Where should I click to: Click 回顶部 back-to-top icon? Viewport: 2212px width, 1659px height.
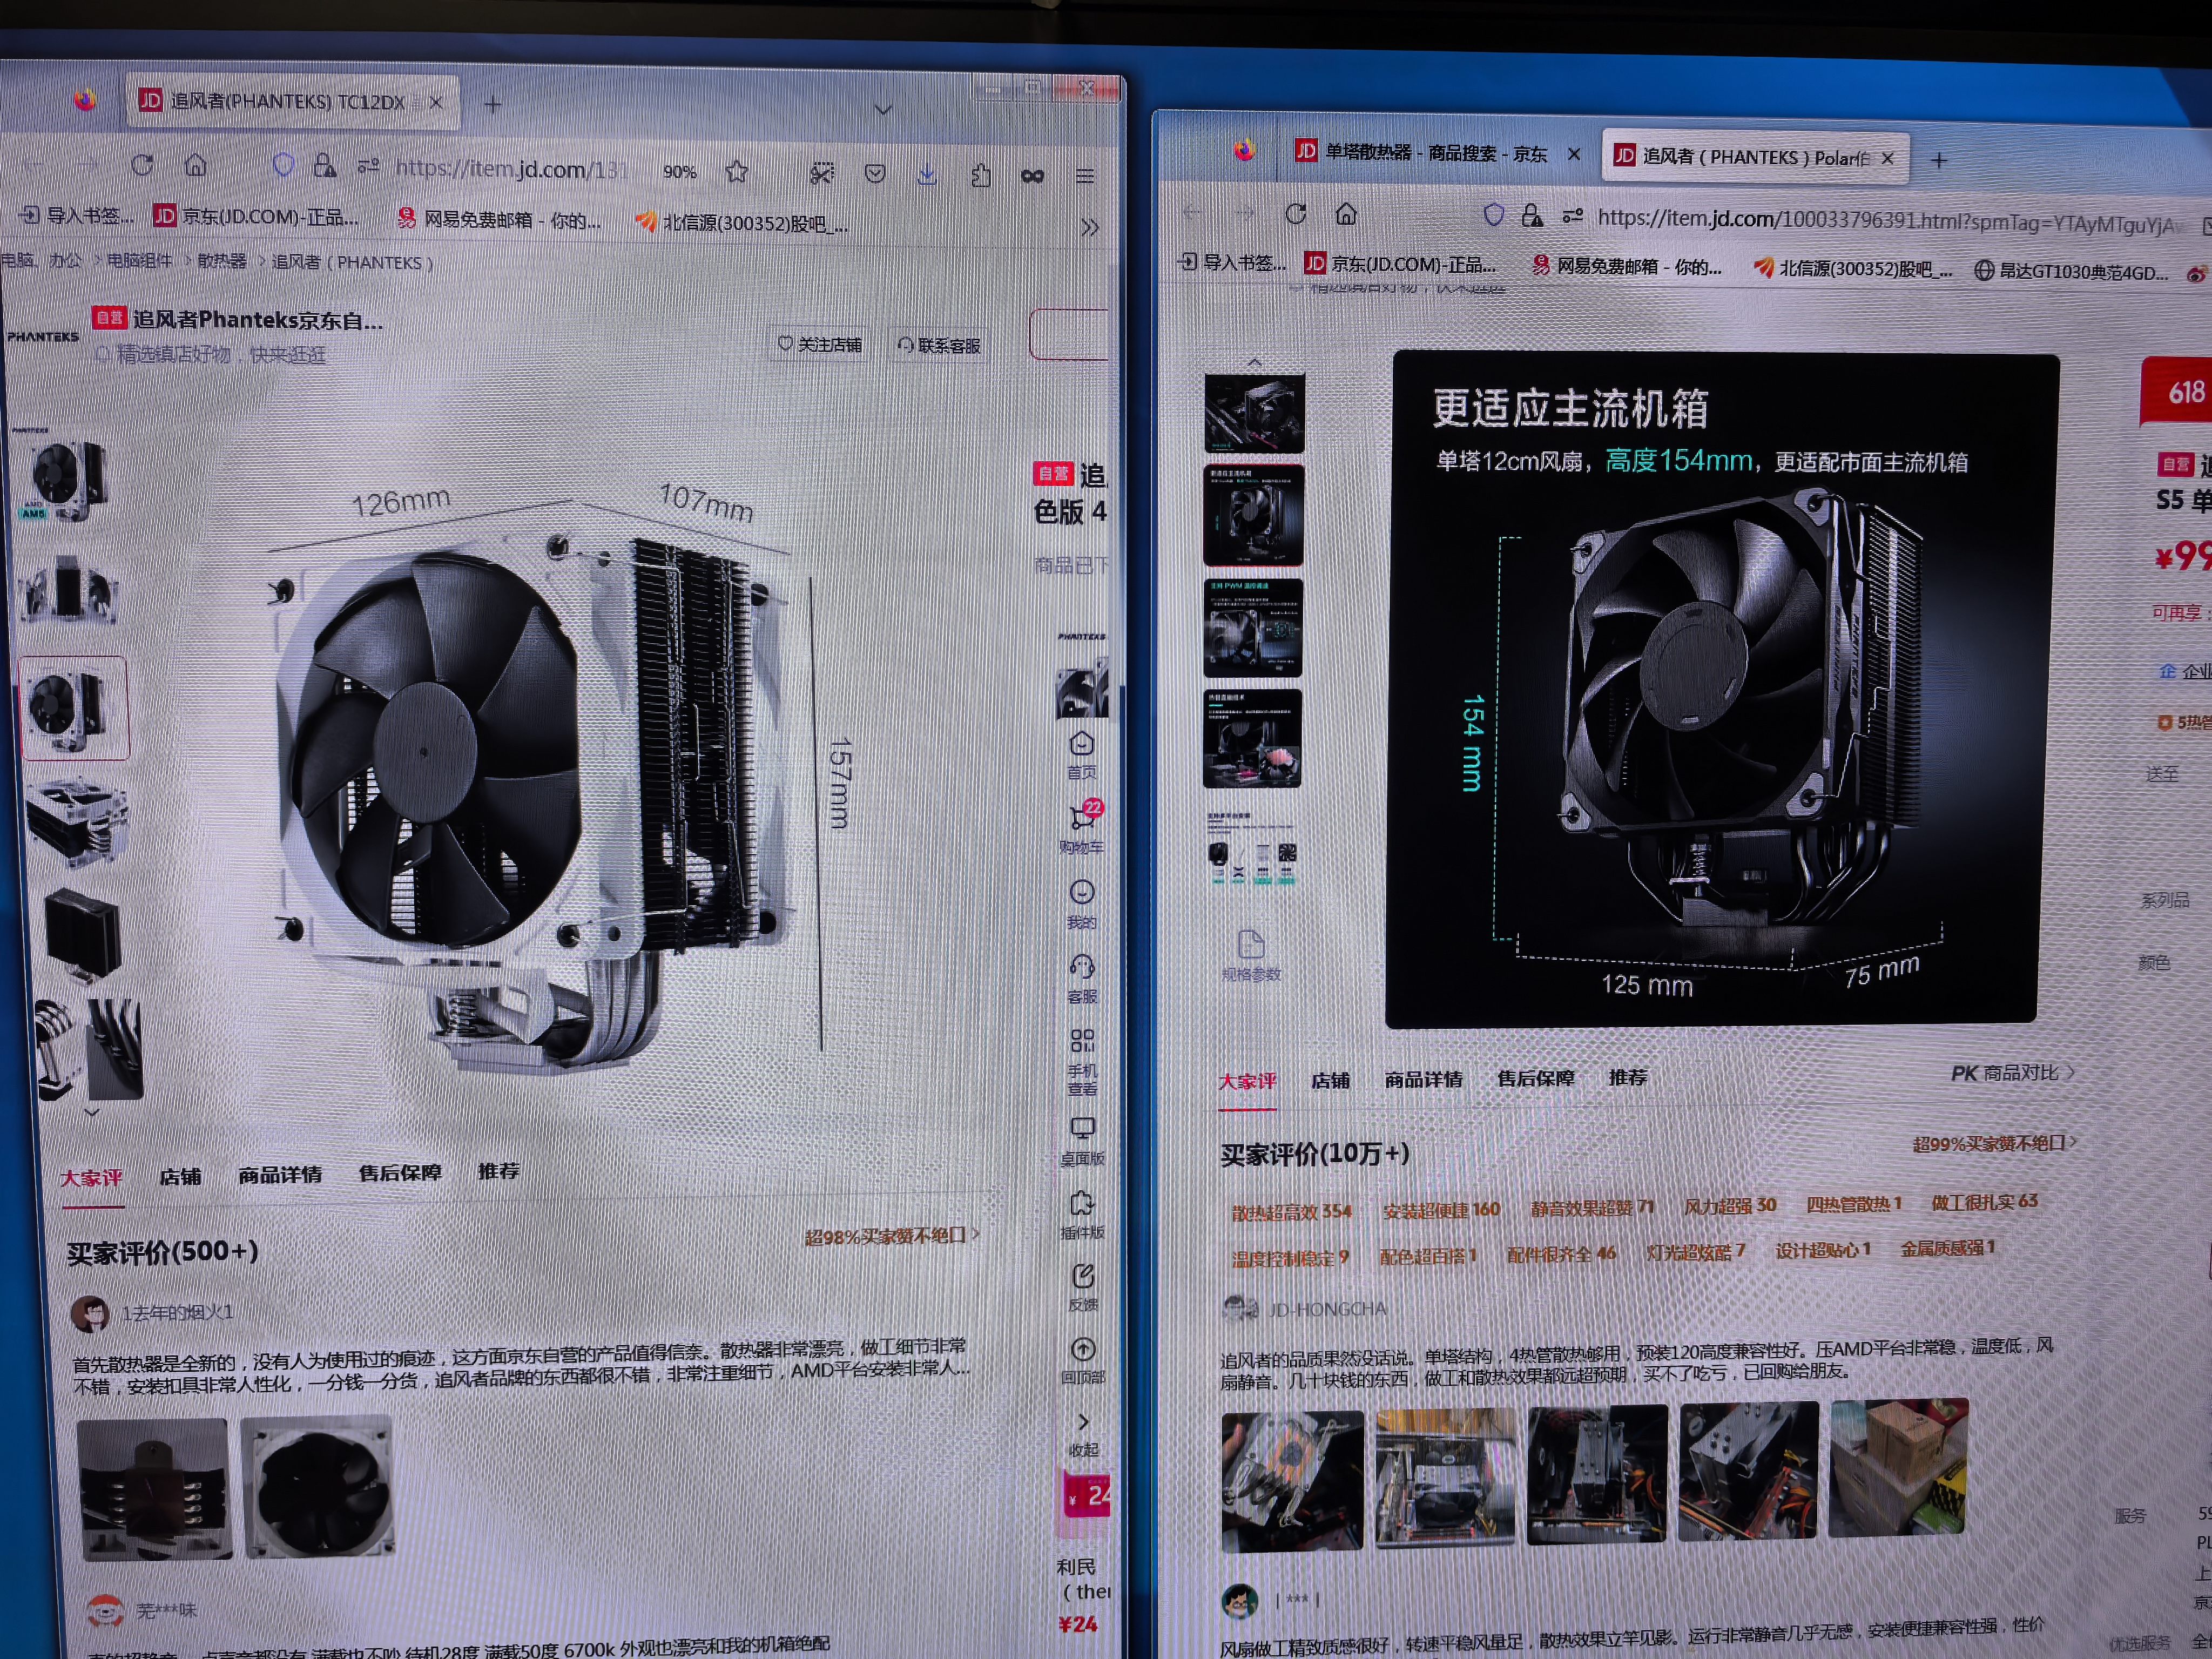(1083, 1361)
